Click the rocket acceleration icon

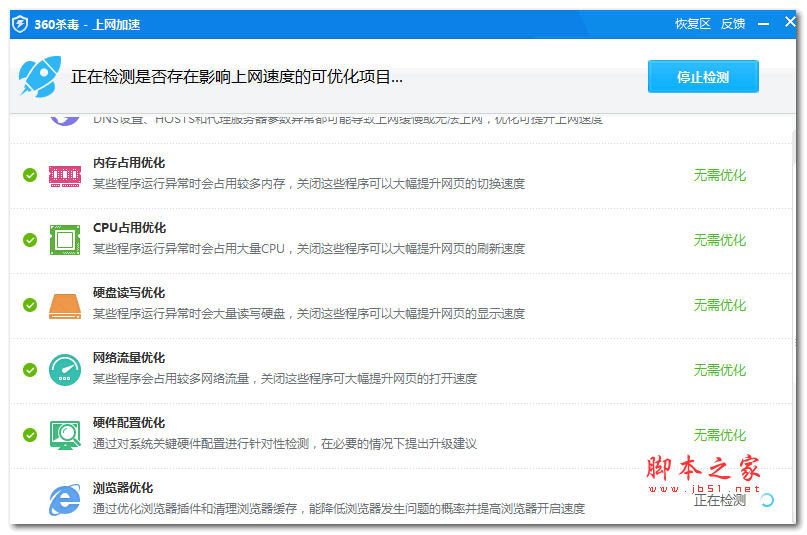point(42,77)
